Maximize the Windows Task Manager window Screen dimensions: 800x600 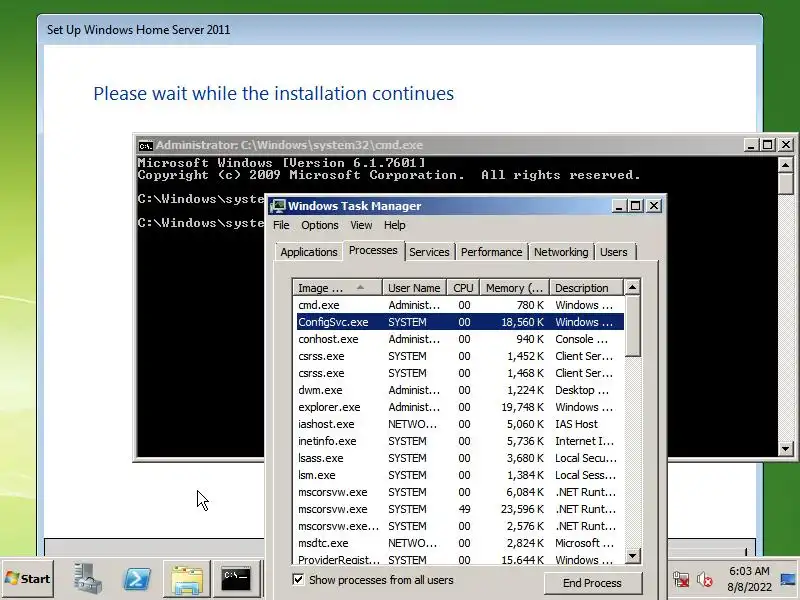pos(636,206)
